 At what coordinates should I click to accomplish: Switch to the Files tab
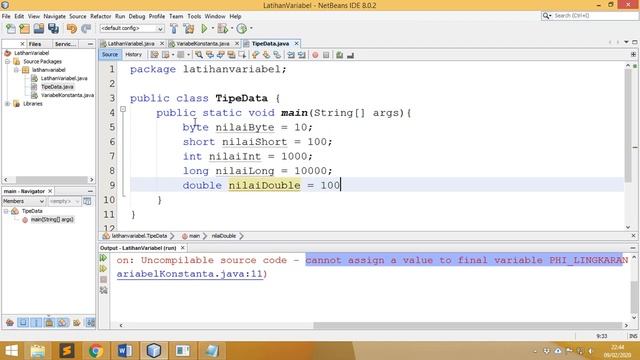(35, 44)
